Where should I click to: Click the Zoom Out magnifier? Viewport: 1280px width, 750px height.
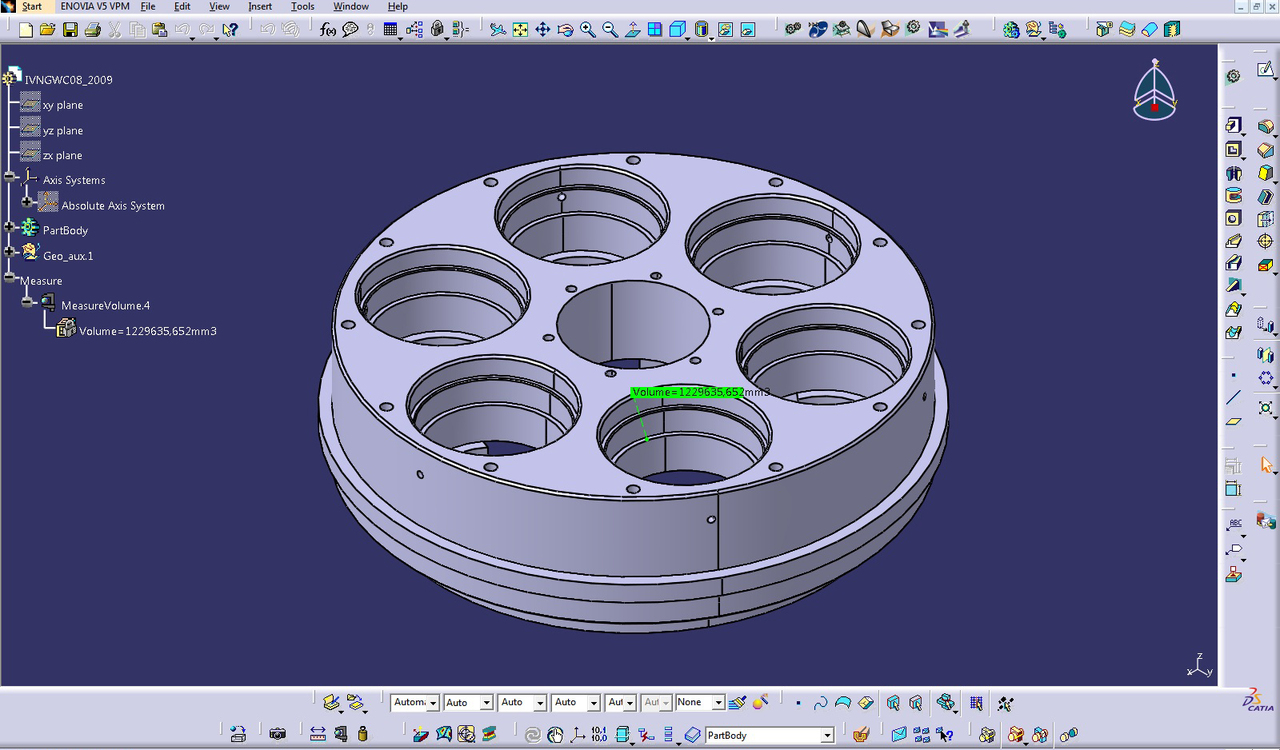[609, 30]
